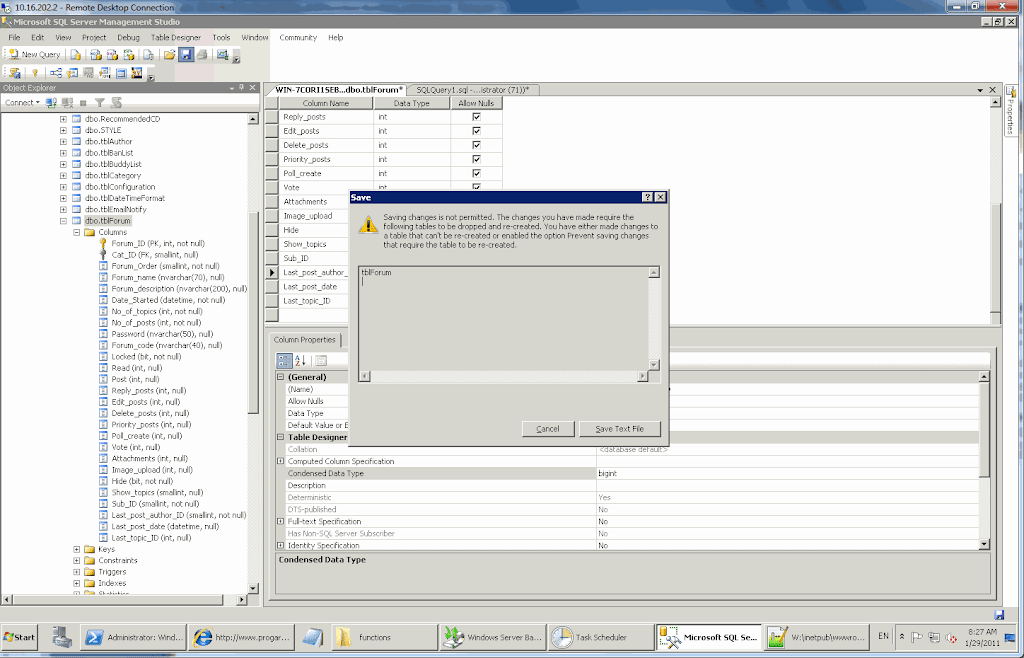This screenshot has width=1024, height=658.
Task: Click the Save icon in the toolbar
Action: coord(185,54)
